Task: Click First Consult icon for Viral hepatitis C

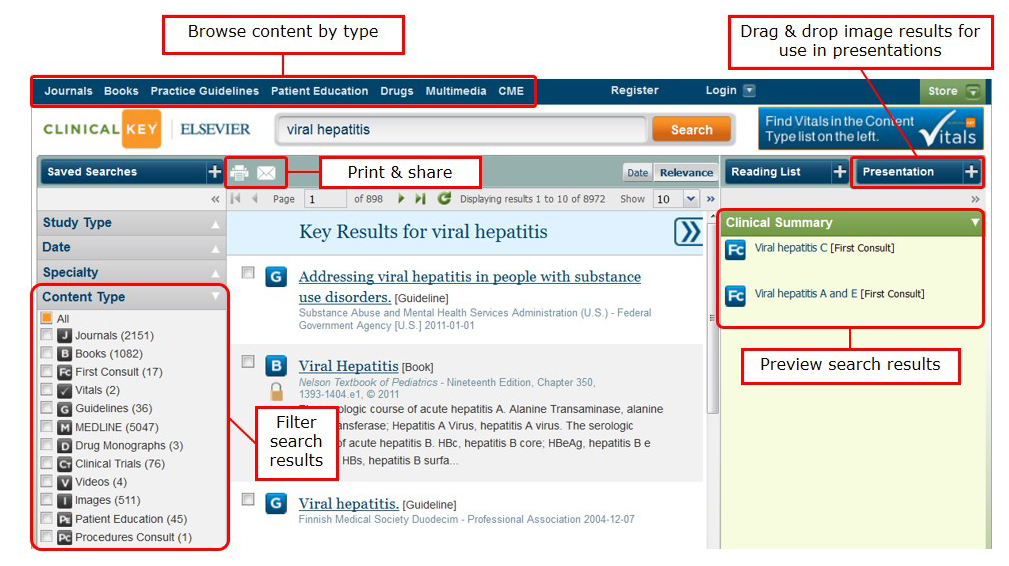Action: coord(735,250)
